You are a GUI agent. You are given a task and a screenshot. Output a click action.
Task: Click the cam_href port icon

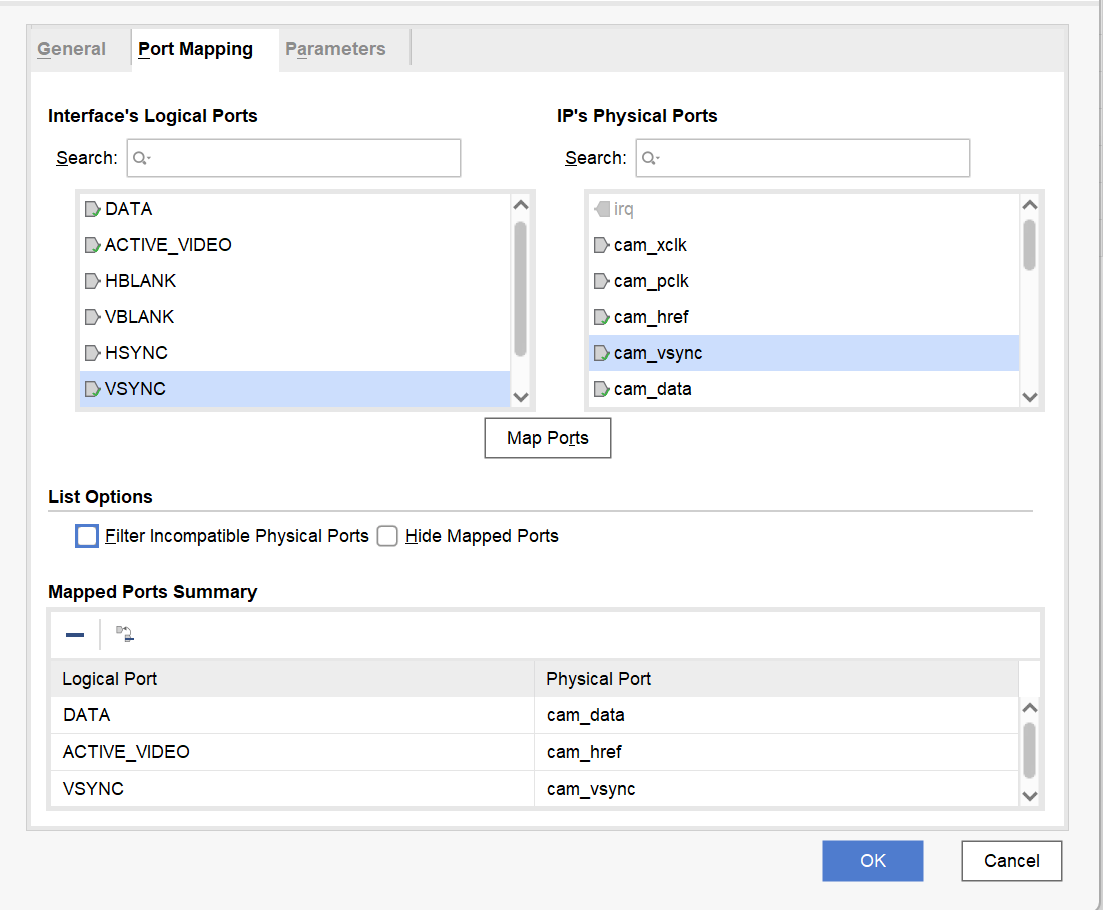[x=601, y=317]
